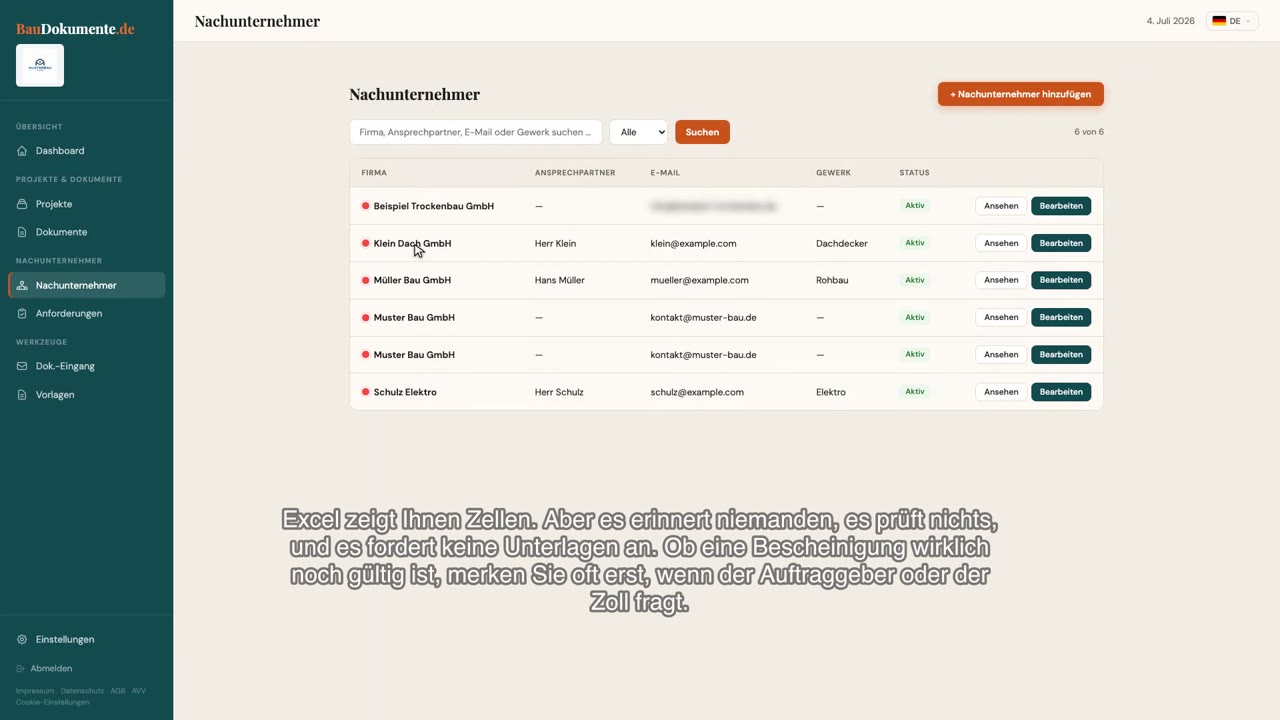1280x720 pixels.
Task: Click the Beispiel Trockenbau GmbH company name
Action: tap(434, 206)
